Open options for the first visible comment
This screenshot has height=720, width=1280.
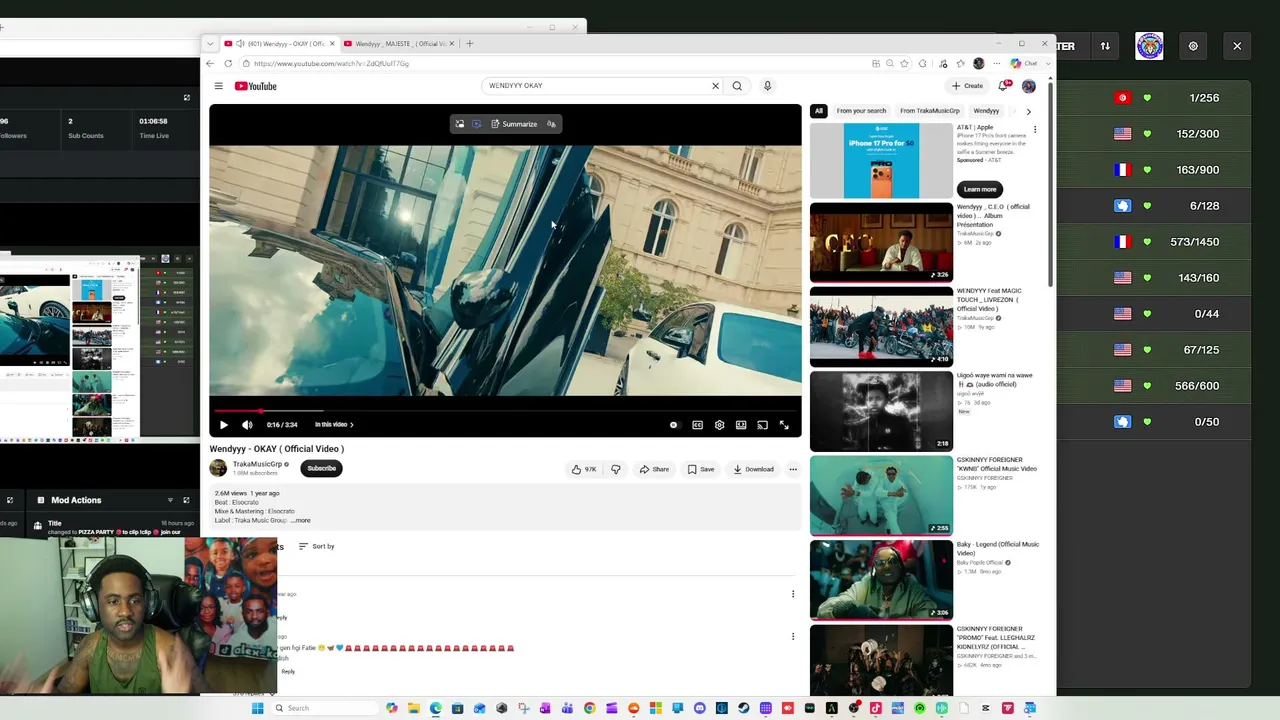click(x=793, y=594)
